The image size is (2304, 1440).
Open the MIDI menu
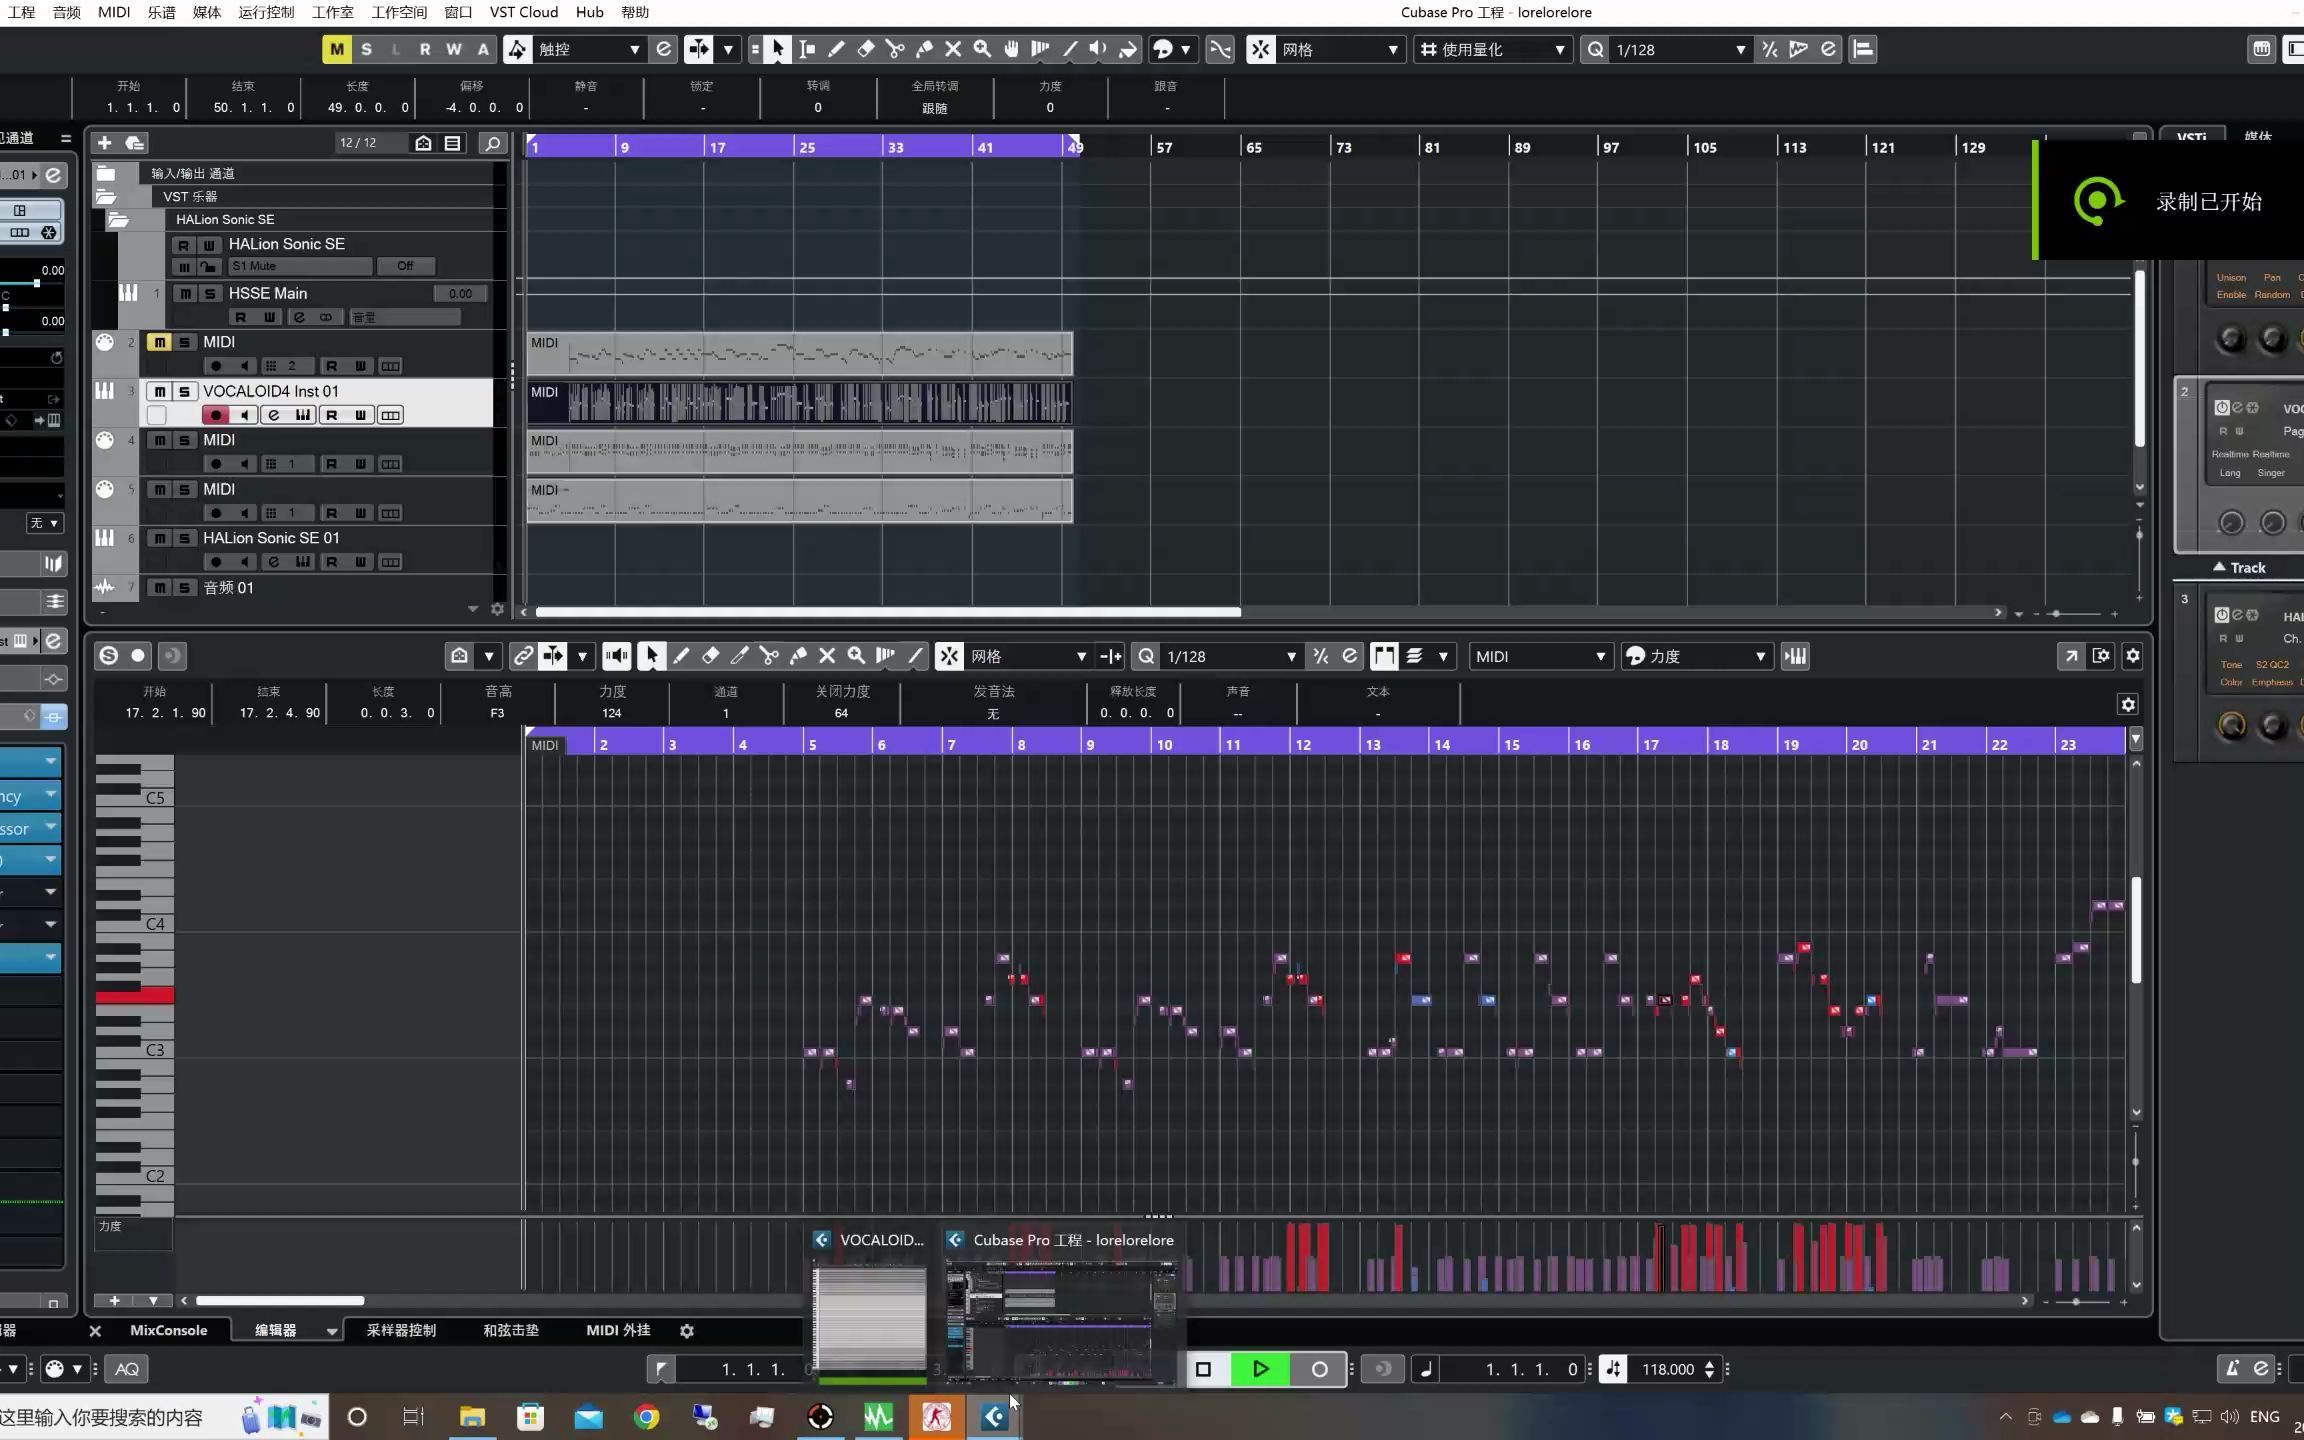point(114,12)
